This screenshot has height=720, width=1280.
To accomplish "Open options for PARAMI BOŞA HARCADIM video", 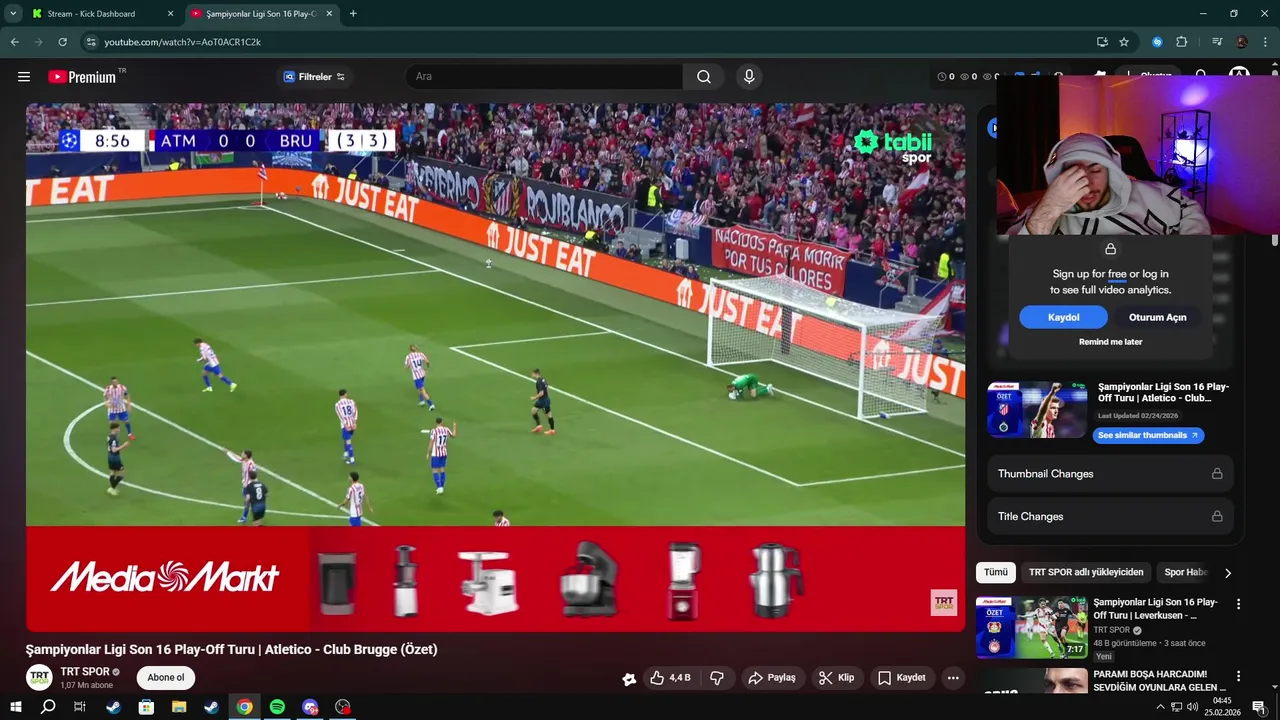I will [1238, 676].
